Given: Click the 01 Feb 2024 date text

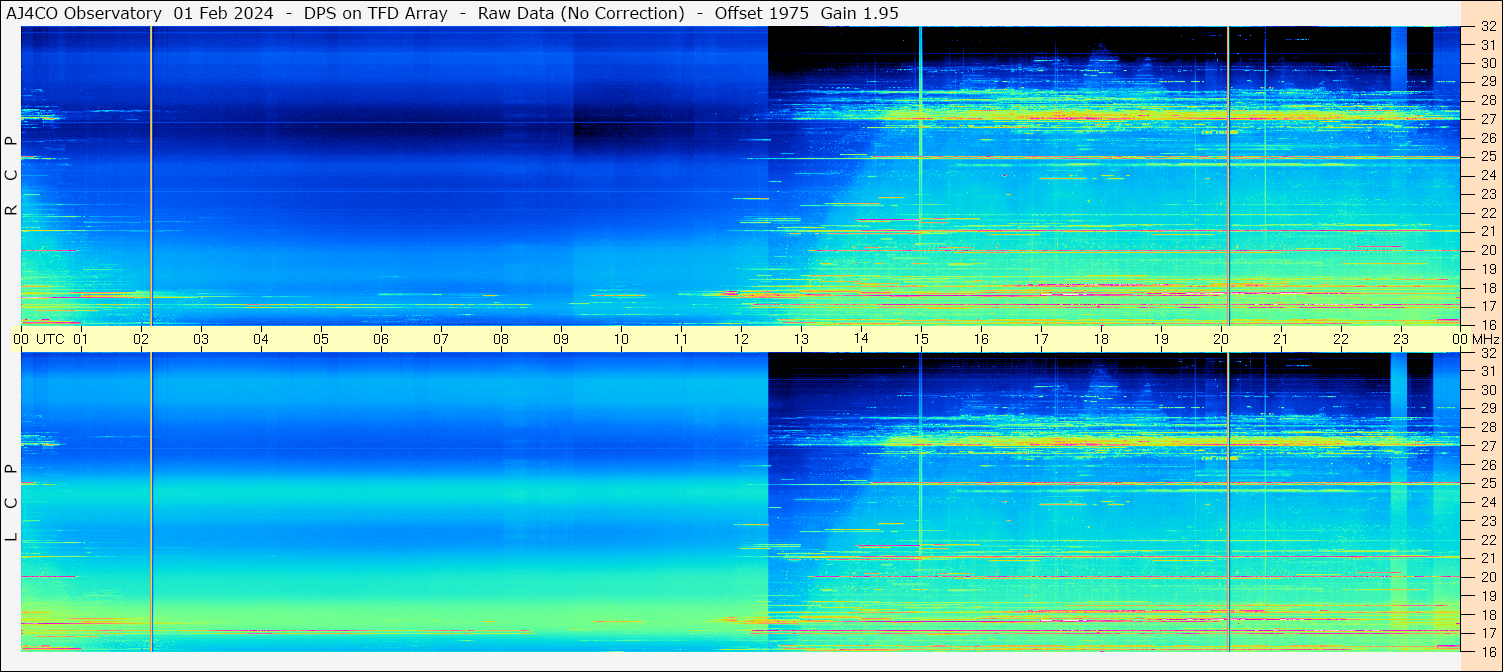Looking at the screenshot, I should (x=223, y=13).
